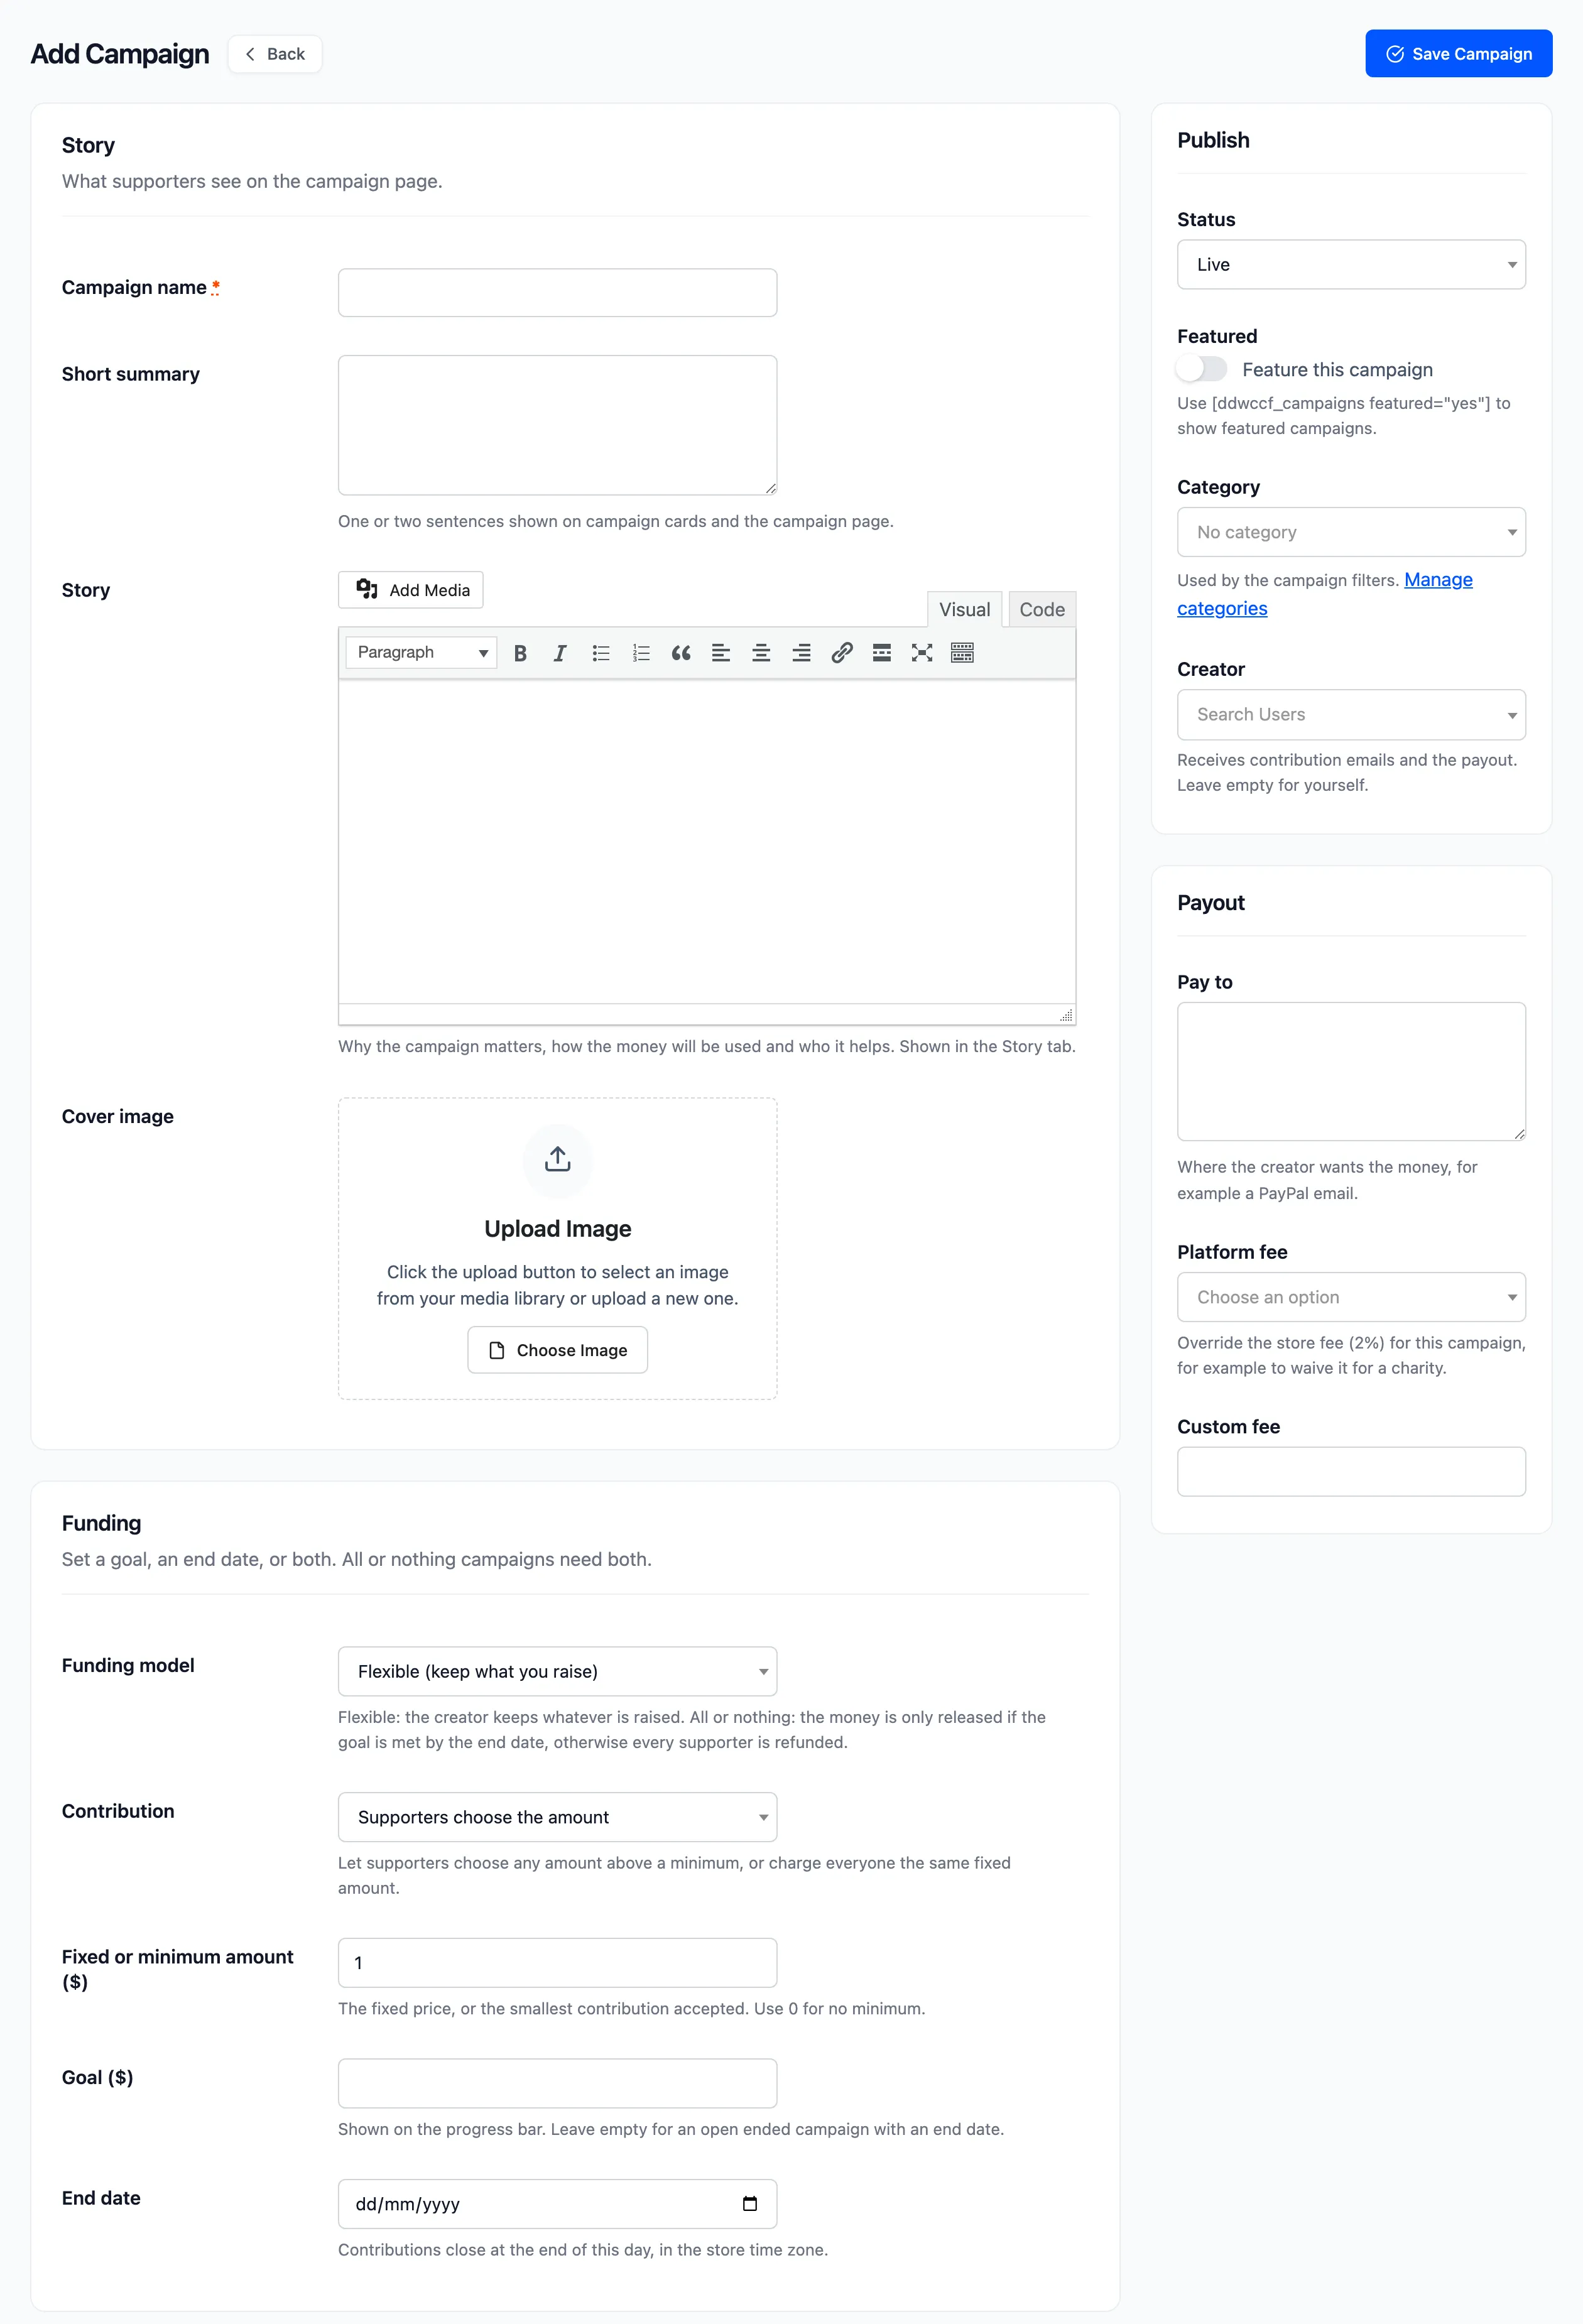Focus the Custom fee field

click(1351, 1472)
